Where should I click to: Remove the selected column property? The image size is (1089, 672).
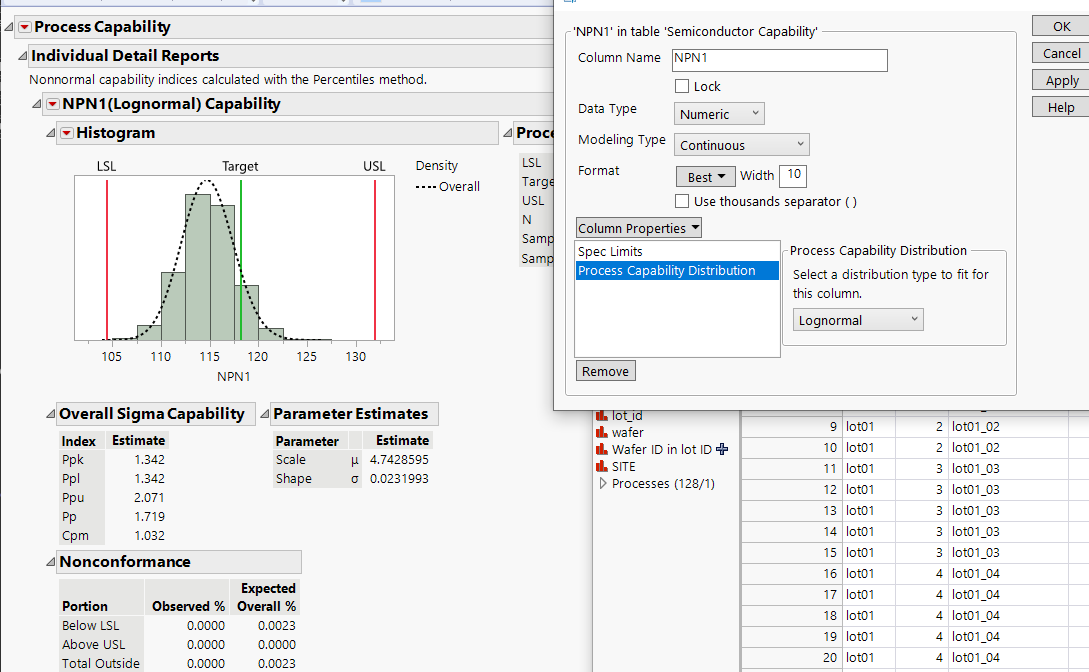[605, 370]
